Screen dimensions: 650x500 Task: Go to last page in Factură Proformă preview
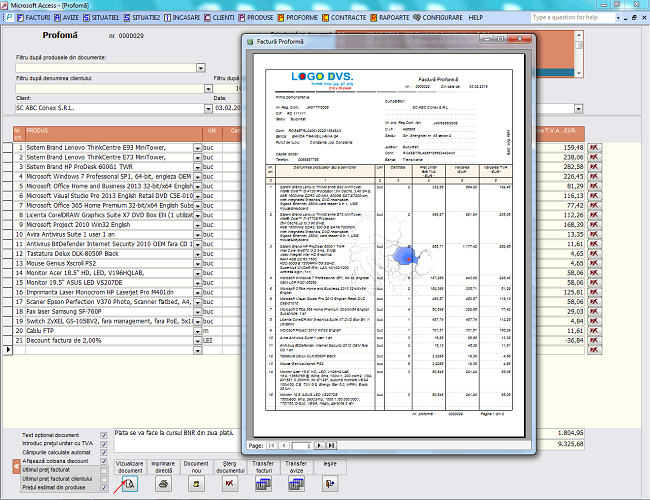(x=331, y=446)
